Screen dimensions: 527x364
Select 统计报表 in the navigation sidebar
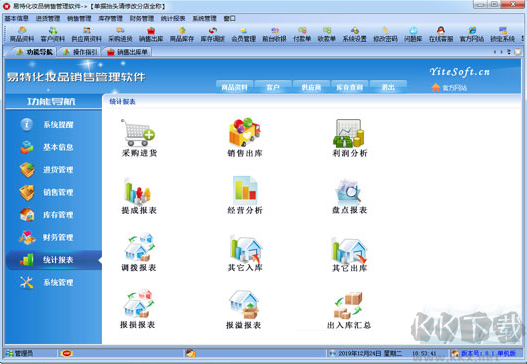[54, 260]
